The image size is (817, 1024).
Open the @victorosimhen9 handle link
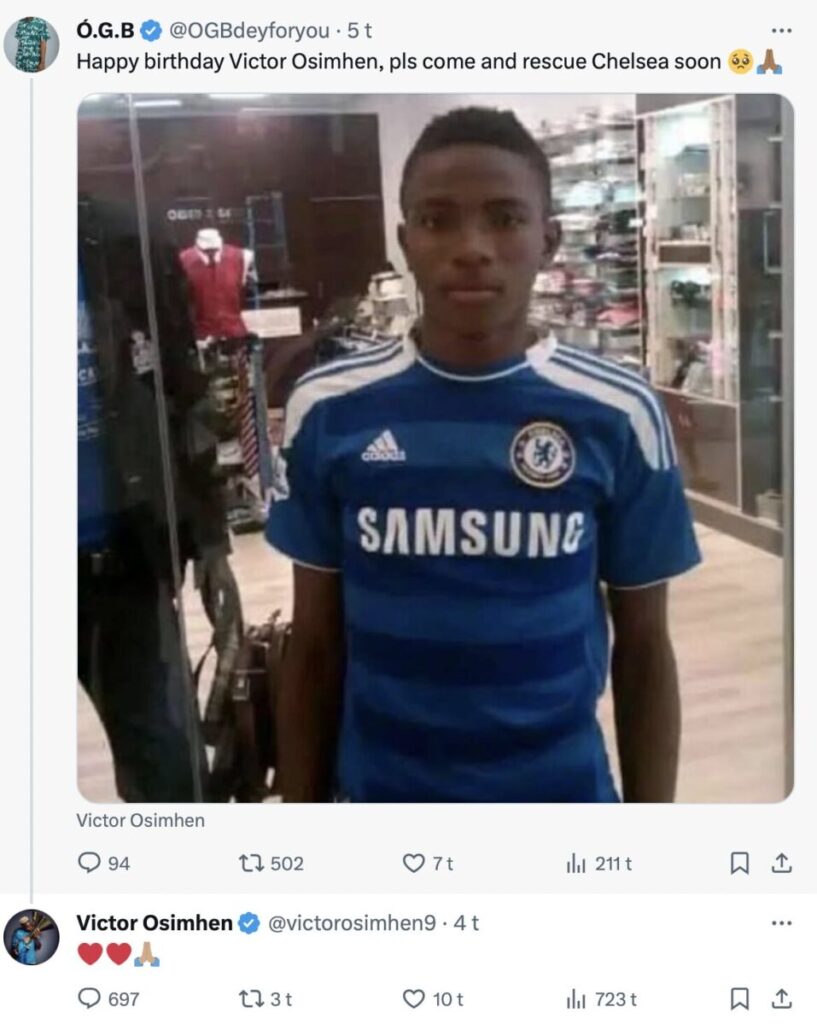pos(351,923)
